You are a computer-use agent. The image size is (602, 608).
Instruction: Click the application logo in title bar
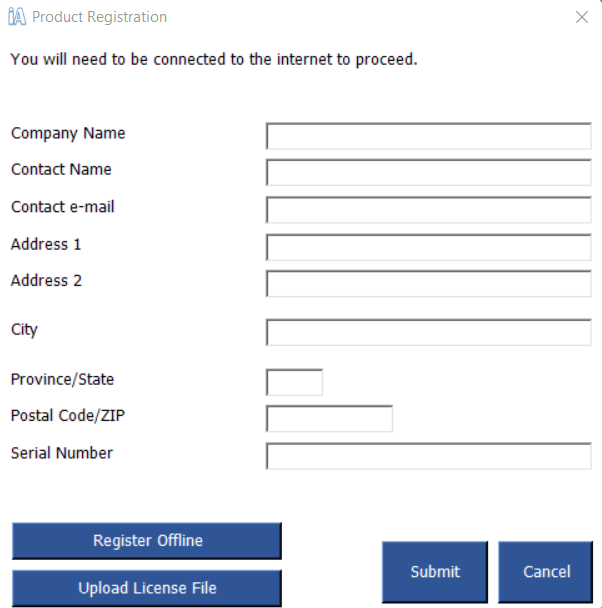pos(17,17)
